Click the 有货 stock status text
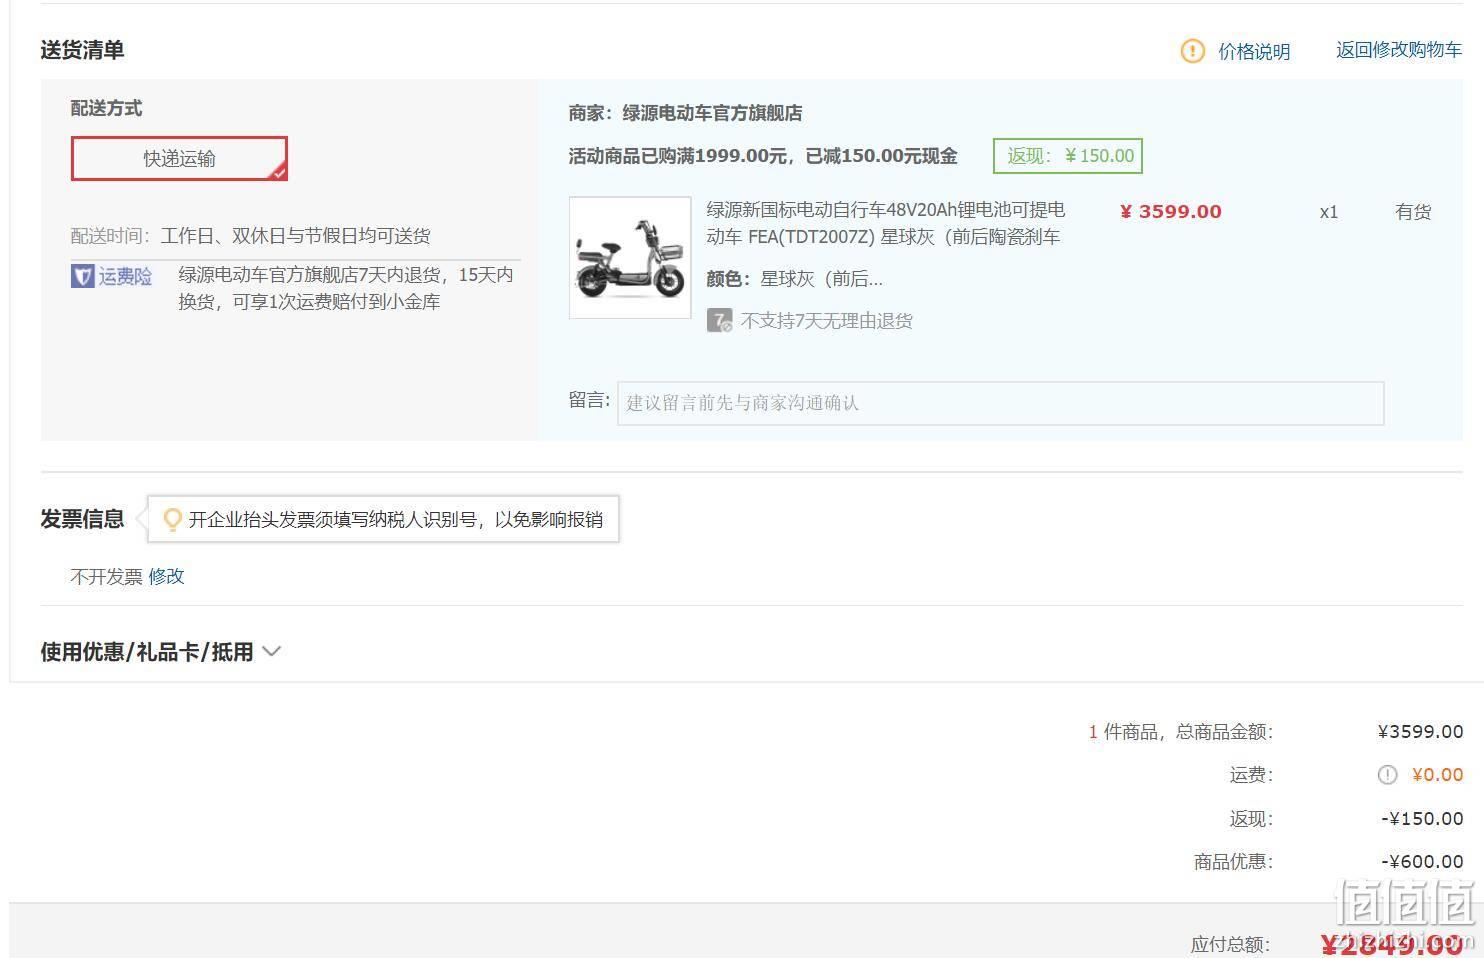Viewport: 1484px width, 958px height. (x=1413, y=212)
